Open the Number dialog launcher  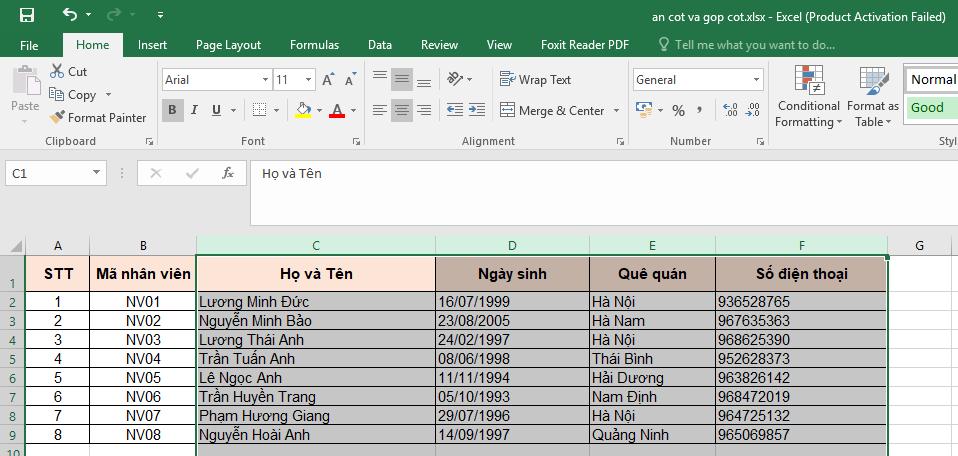(x=760, y=141)
